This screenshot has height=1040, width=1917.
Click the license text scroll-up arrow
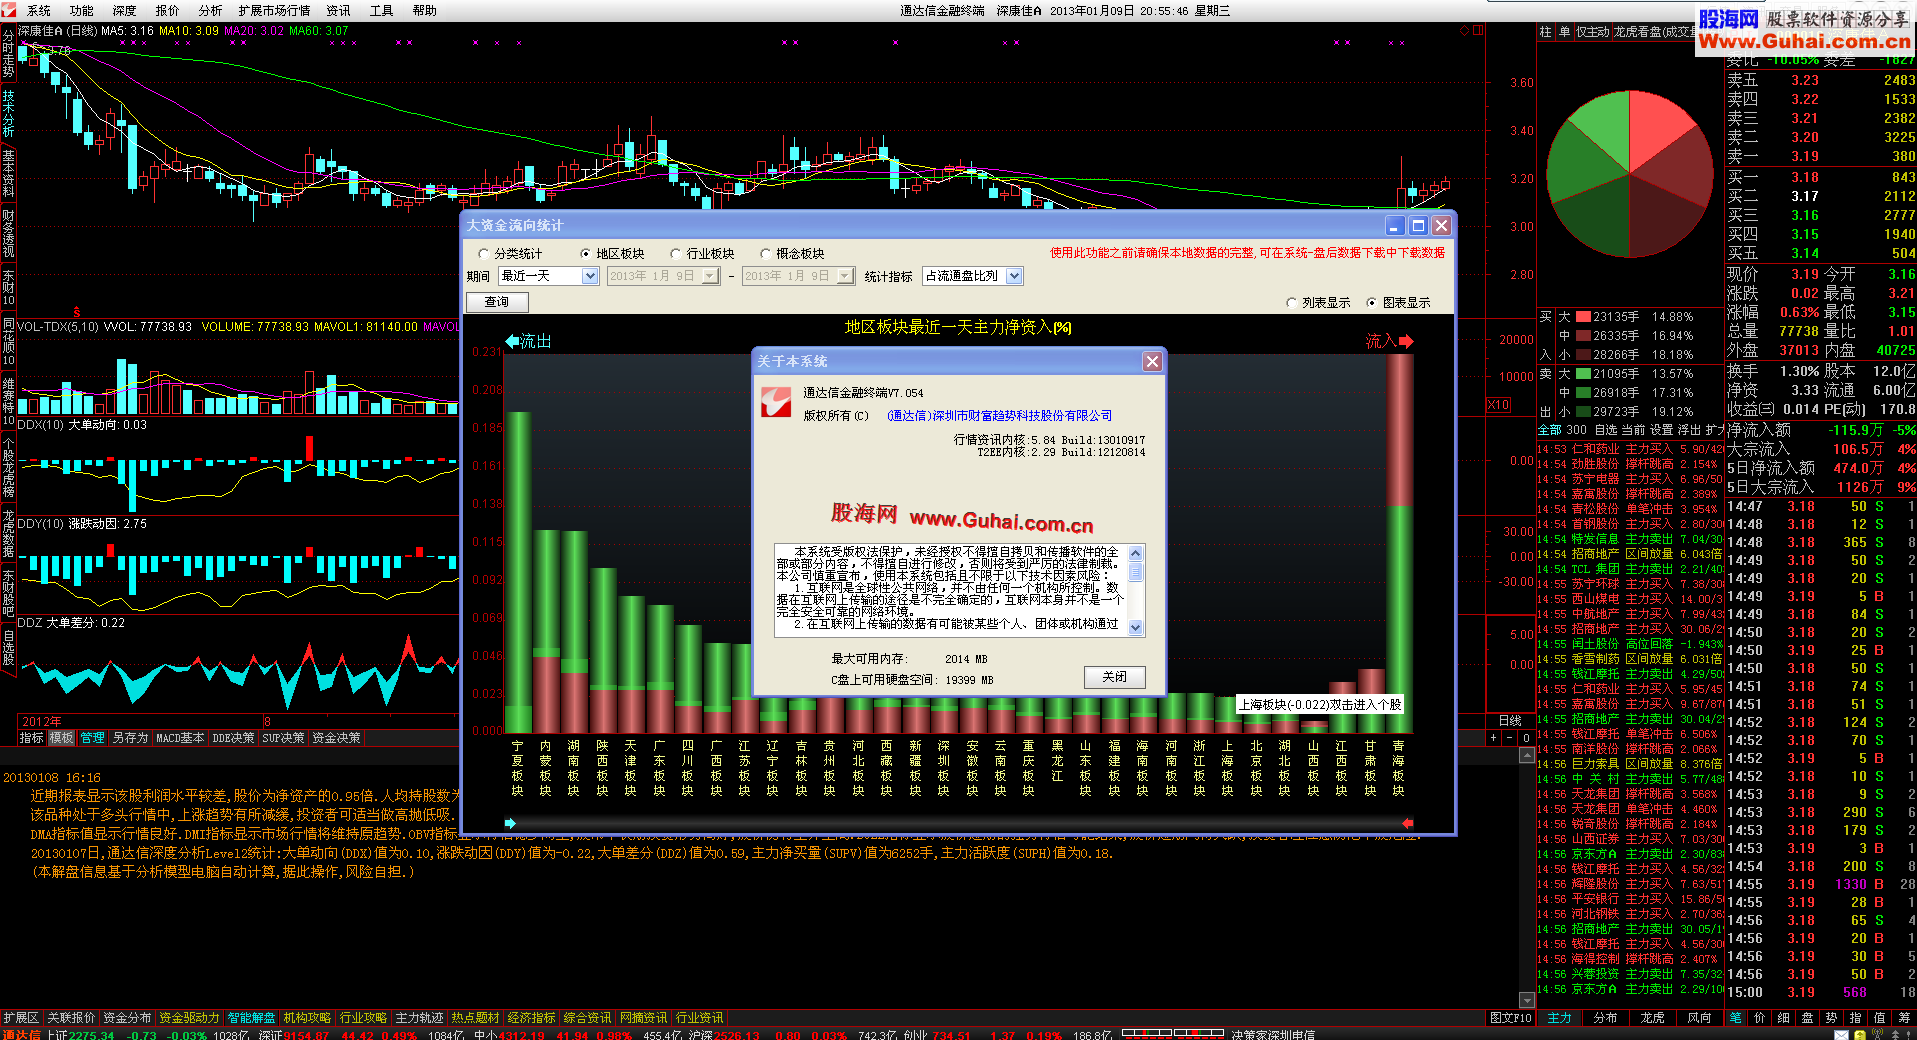1136,553
